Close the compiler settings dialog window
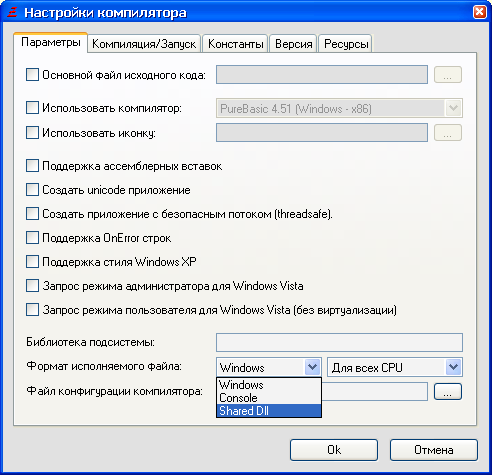Viewport: 492px width, 475px height. [479, 12]
